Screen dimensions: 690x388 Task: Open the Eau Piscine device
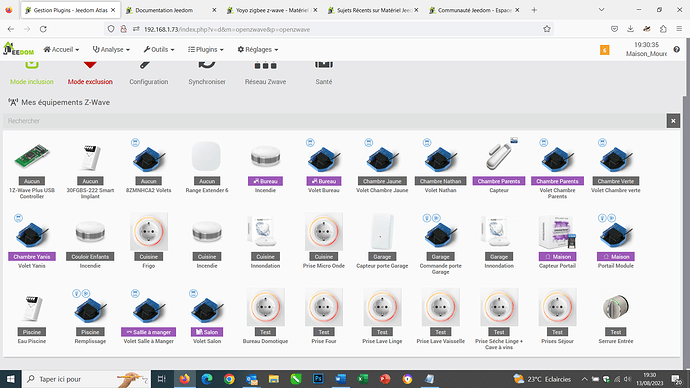tap(32, 317)
